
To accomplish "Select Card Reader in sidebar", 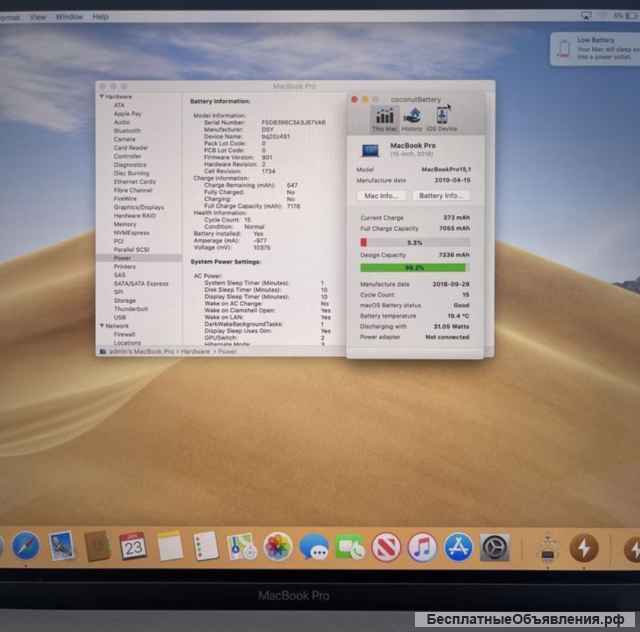I will 131,148.
